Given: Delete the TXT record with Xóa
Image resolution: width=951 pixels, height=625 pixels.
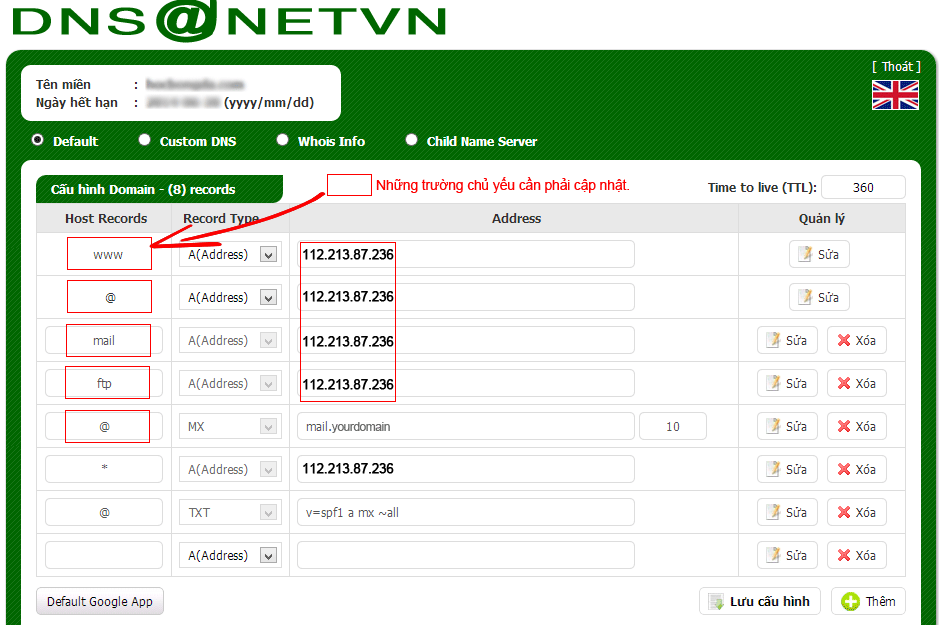Looking at the screenshot, I should (857, 512).
